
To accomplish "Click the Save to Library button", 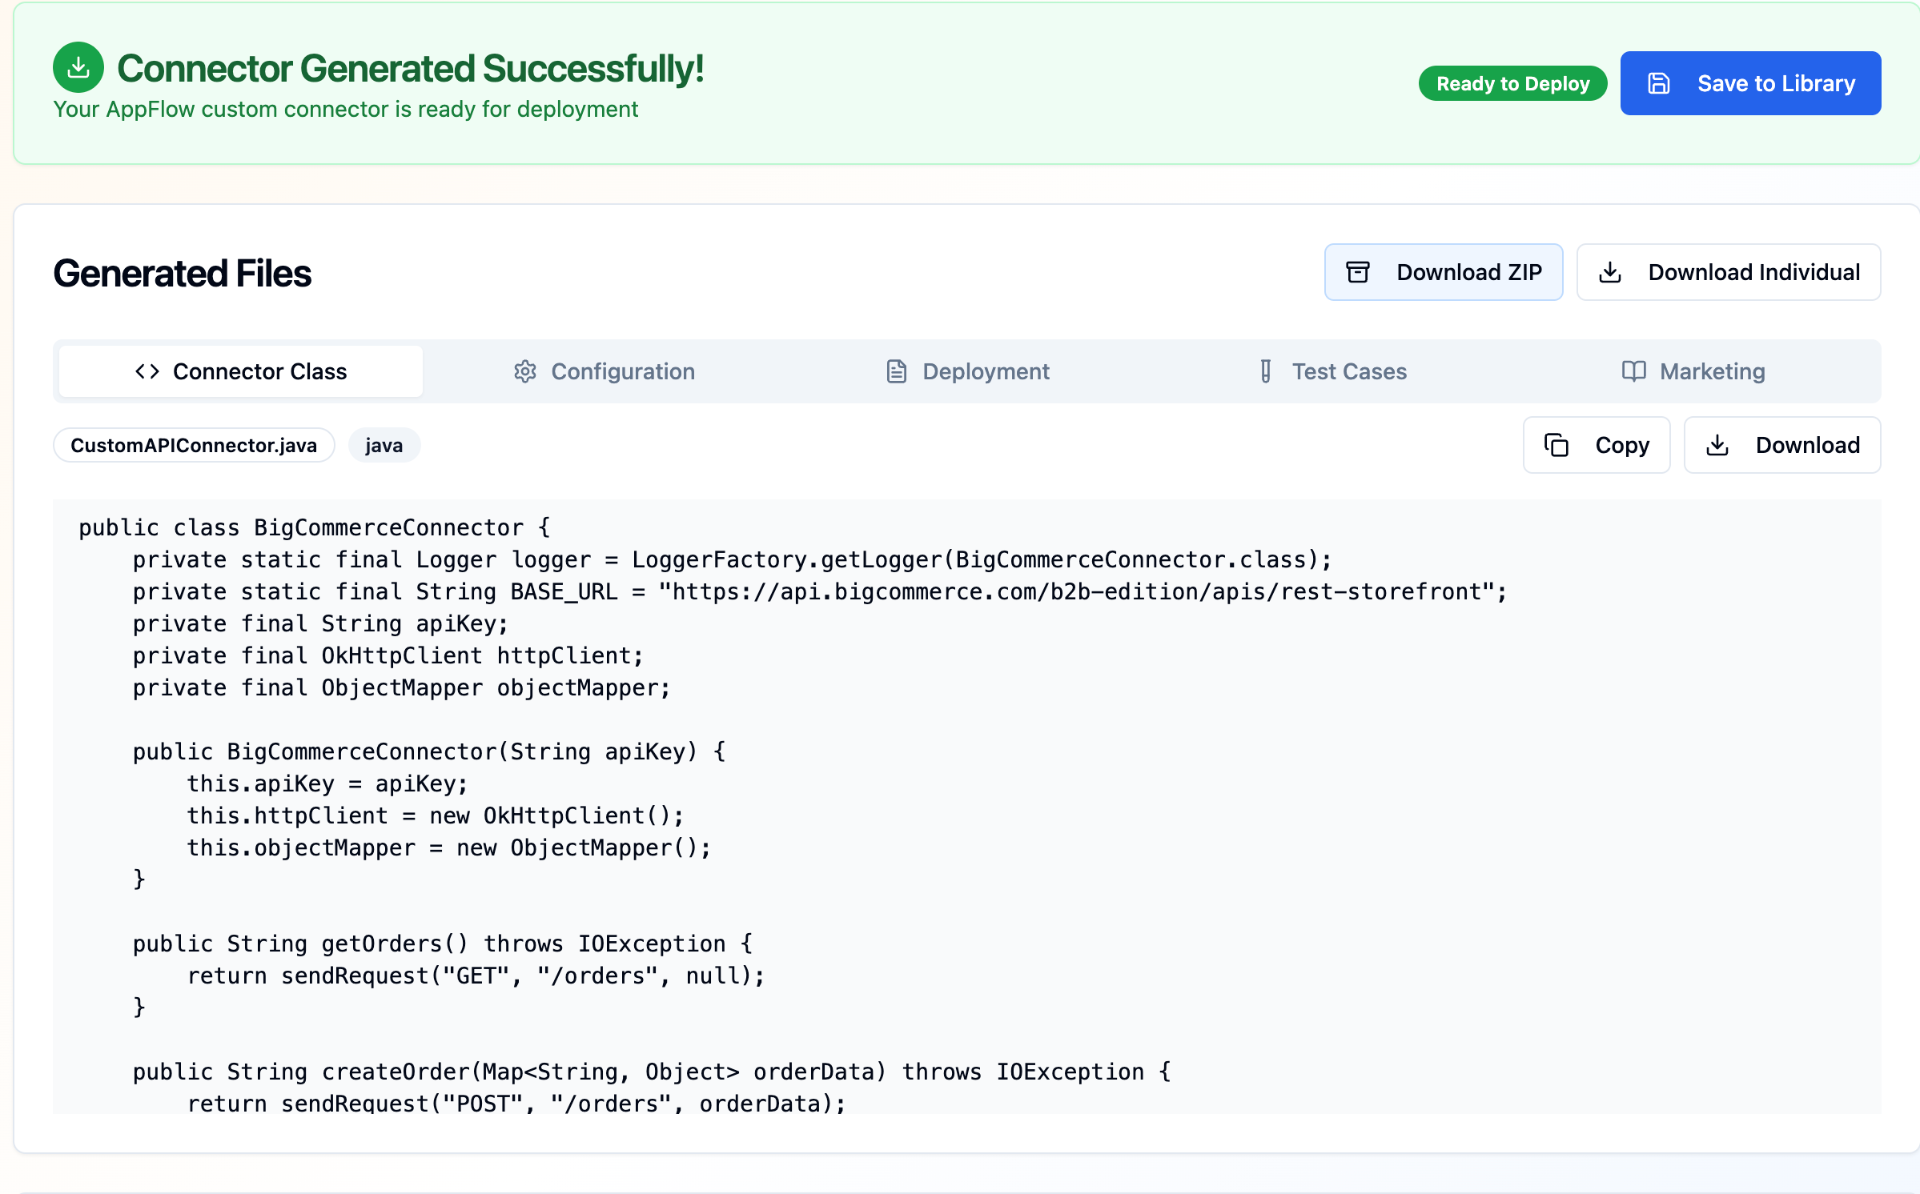I will coord(1750,83).
